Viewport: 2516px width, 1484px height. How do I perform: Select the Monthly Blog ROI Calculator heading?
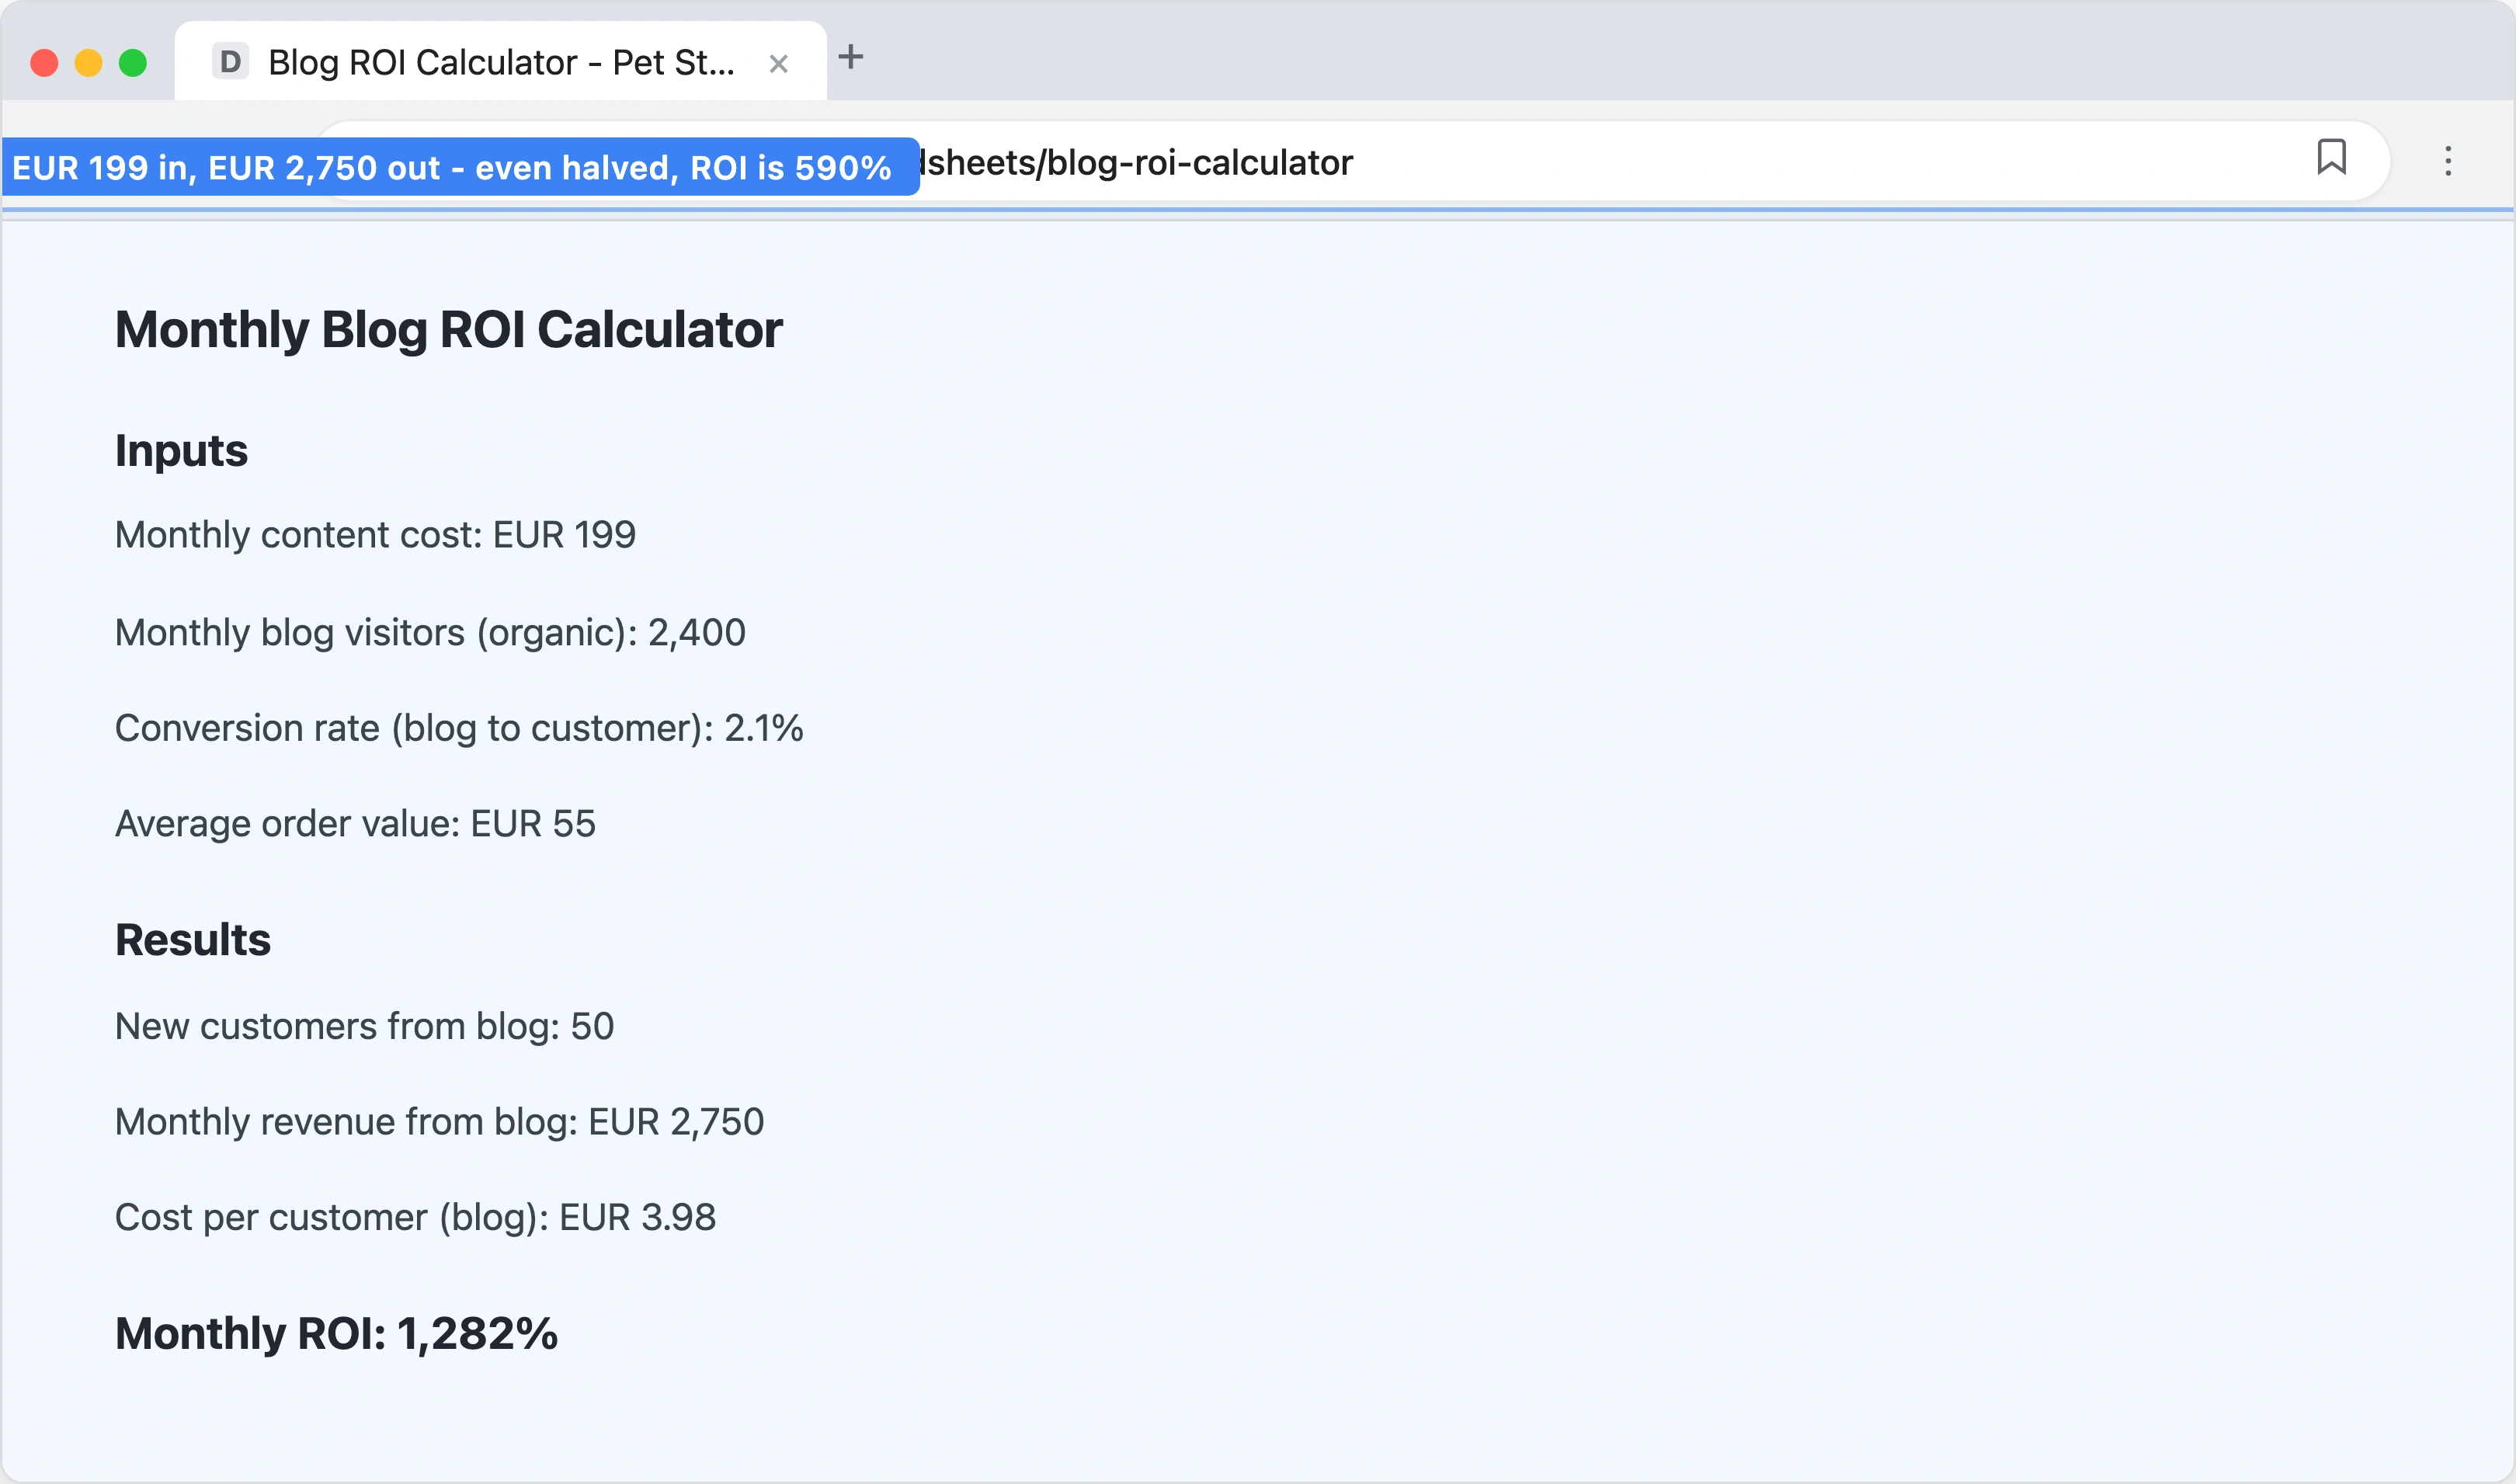pos(449,329)
